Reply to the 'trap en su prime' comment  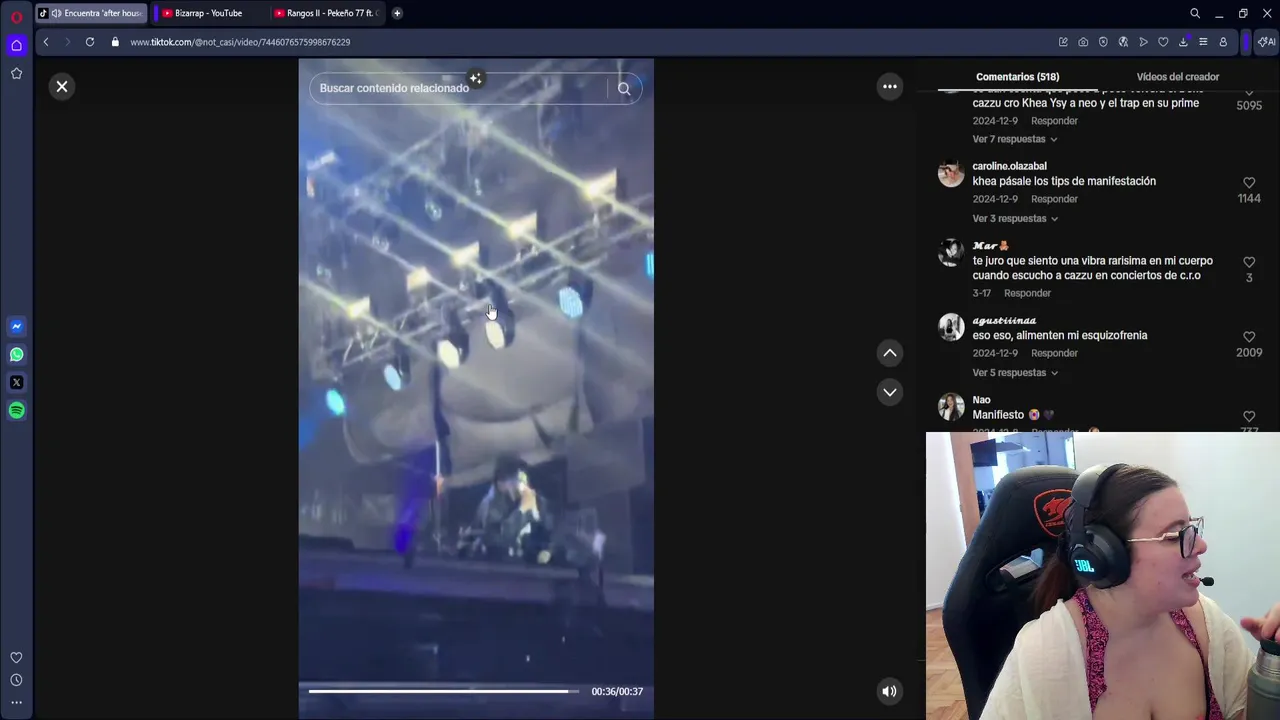[1054, 121]
